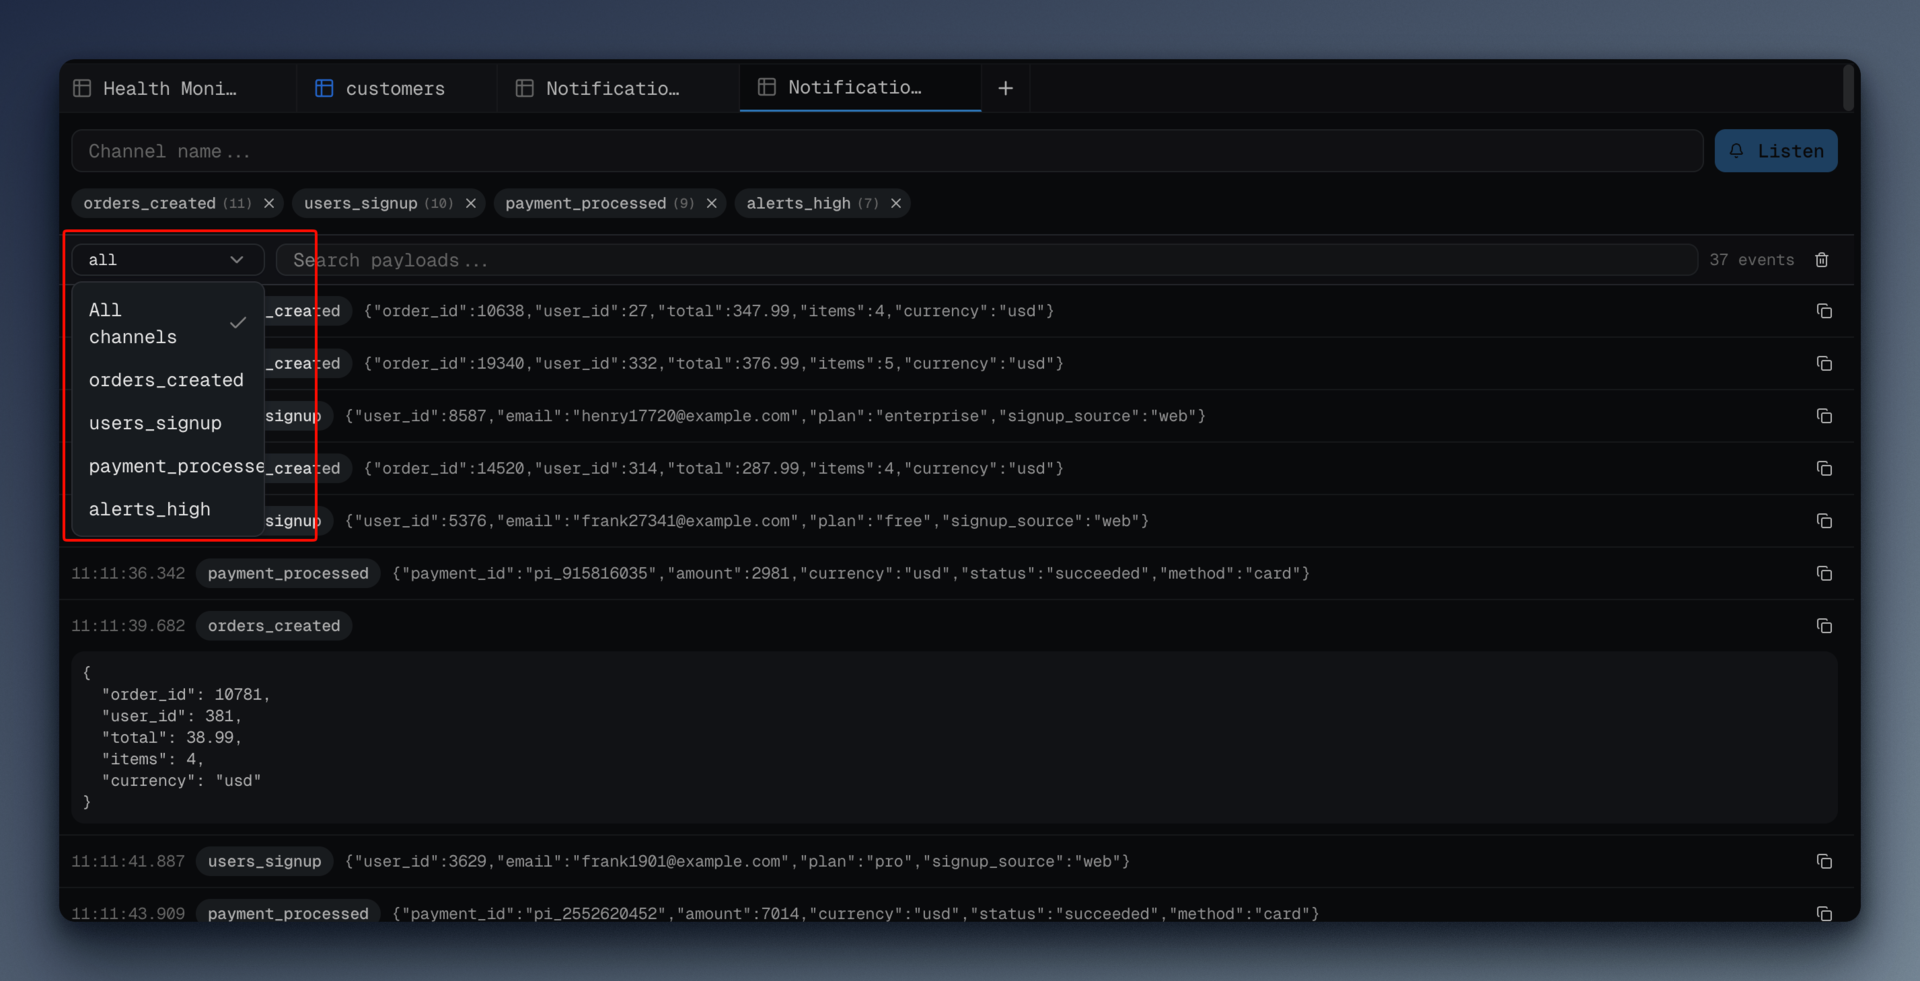Copy the frank1901 signup payload
The image size is (1920, 981).
[1824, 862]
